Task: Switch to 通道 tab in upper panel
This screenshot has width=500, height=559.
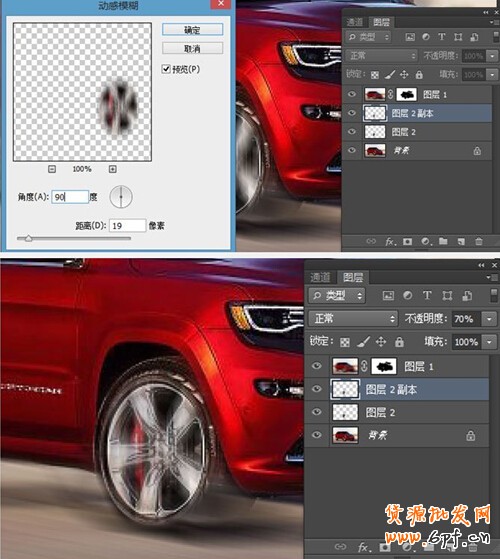Action: point(355,22)
